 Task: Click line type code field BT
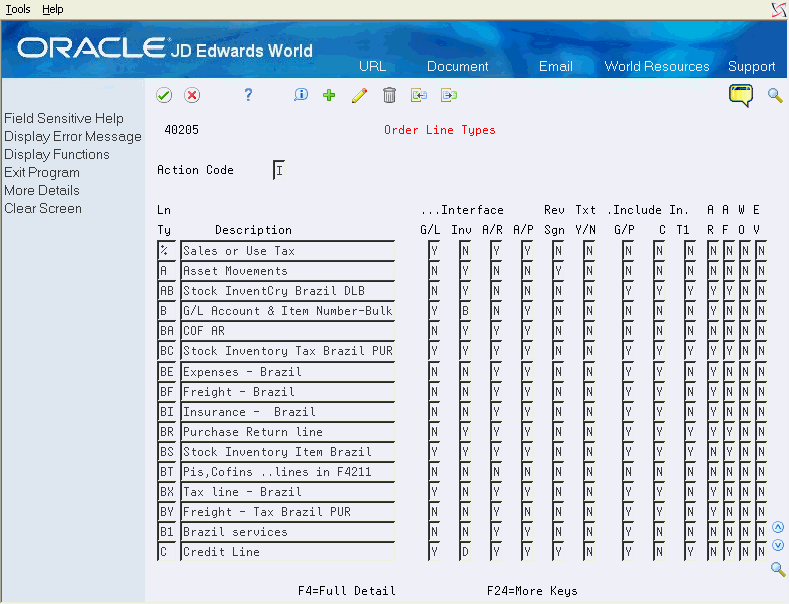[x=167, y=472]
